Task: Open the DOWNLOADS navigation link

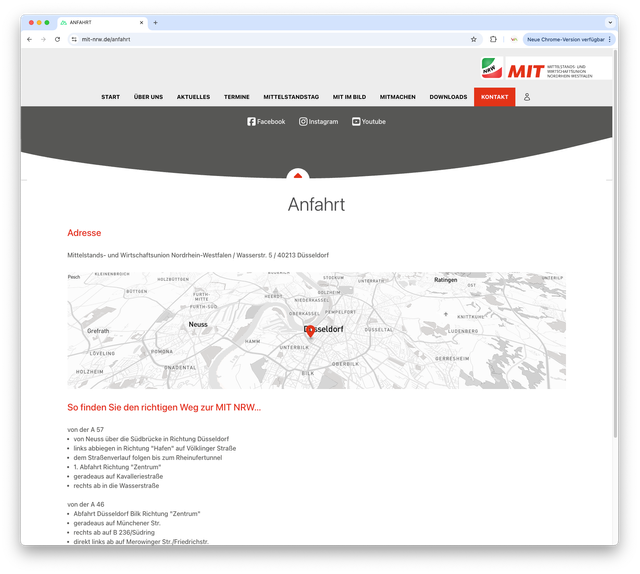Action: [448, 97]
